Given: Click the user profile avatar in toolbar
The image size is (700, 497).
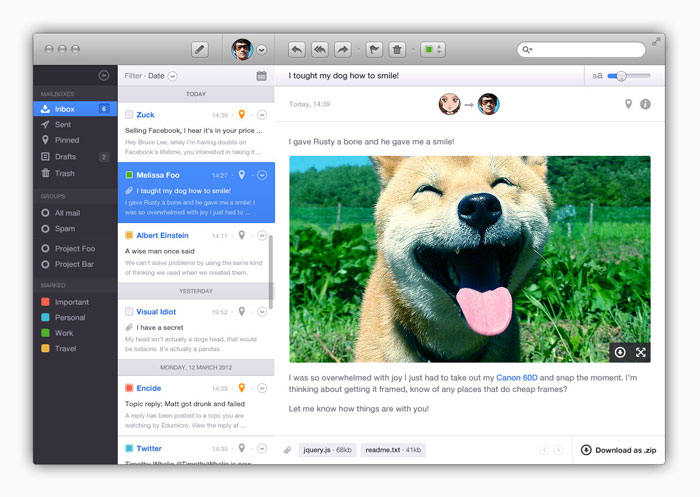Looking at the screenshot, I should tap(242, 49).
